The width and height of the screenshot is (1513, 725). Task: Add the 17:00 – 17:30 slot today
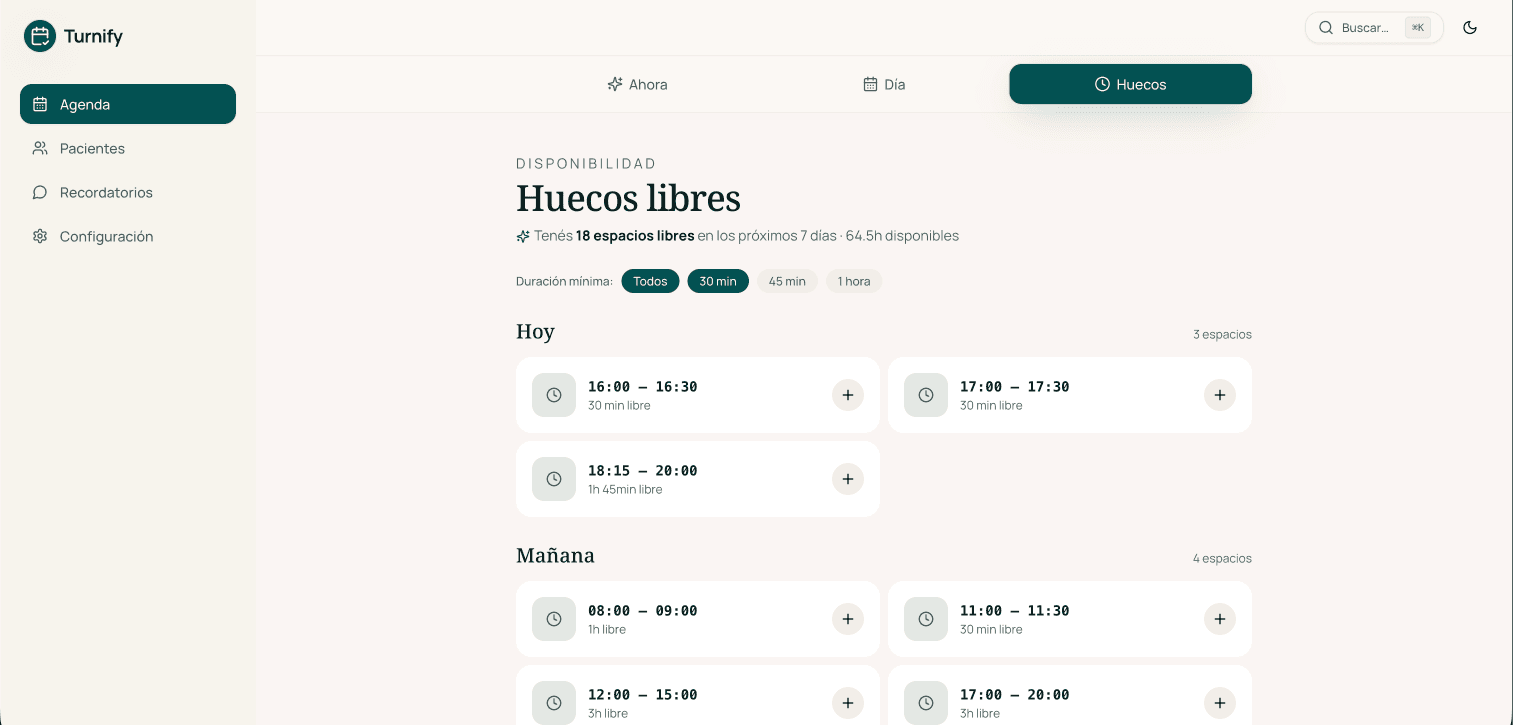pyautogui.click(x=1219, y=395)
